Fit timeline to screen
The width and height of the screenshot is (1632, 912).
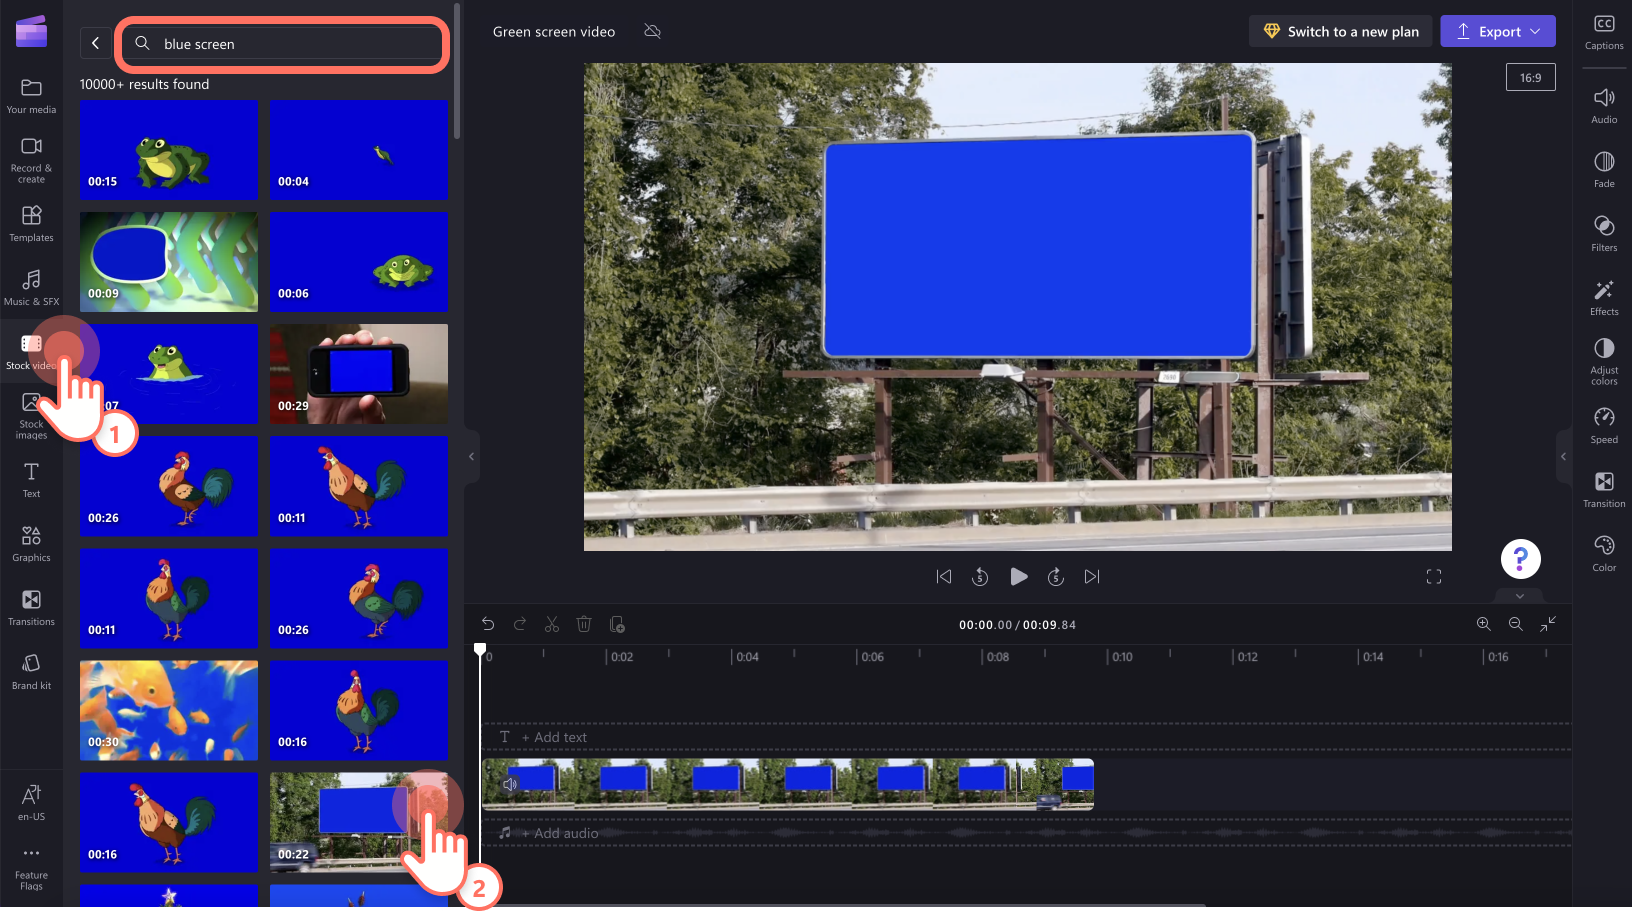(x=1548, y=624)
